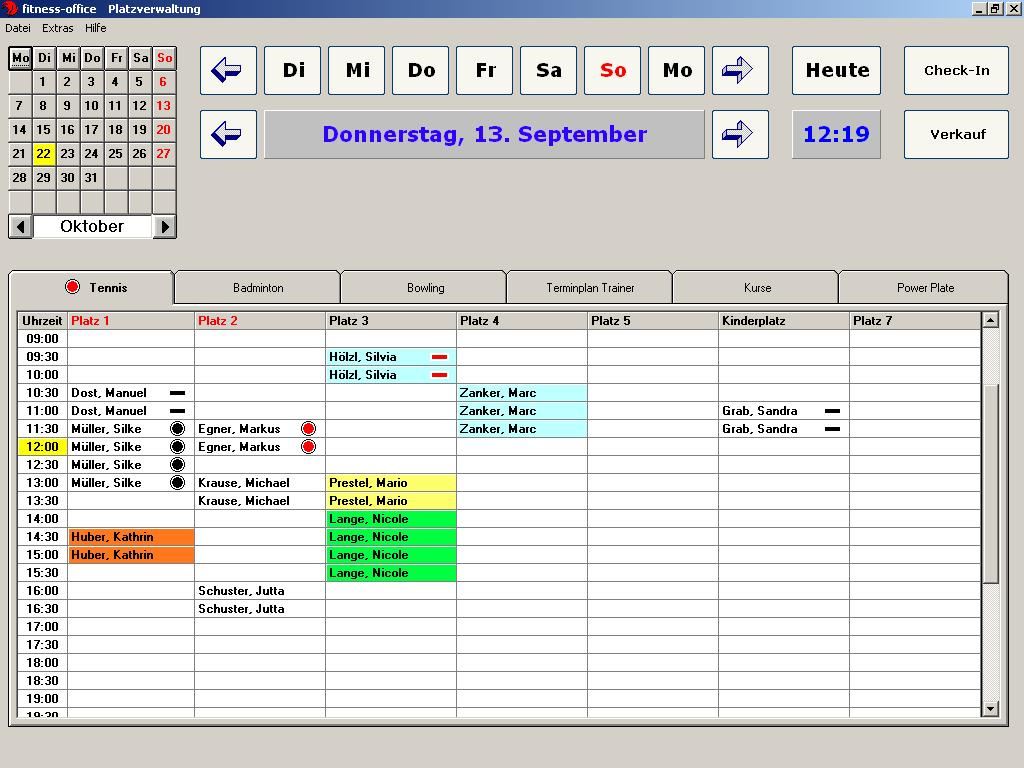This screenshot has height=768, width=1024.
Task: Click highlighted 12:00 time cell
Action: [42, 447]
